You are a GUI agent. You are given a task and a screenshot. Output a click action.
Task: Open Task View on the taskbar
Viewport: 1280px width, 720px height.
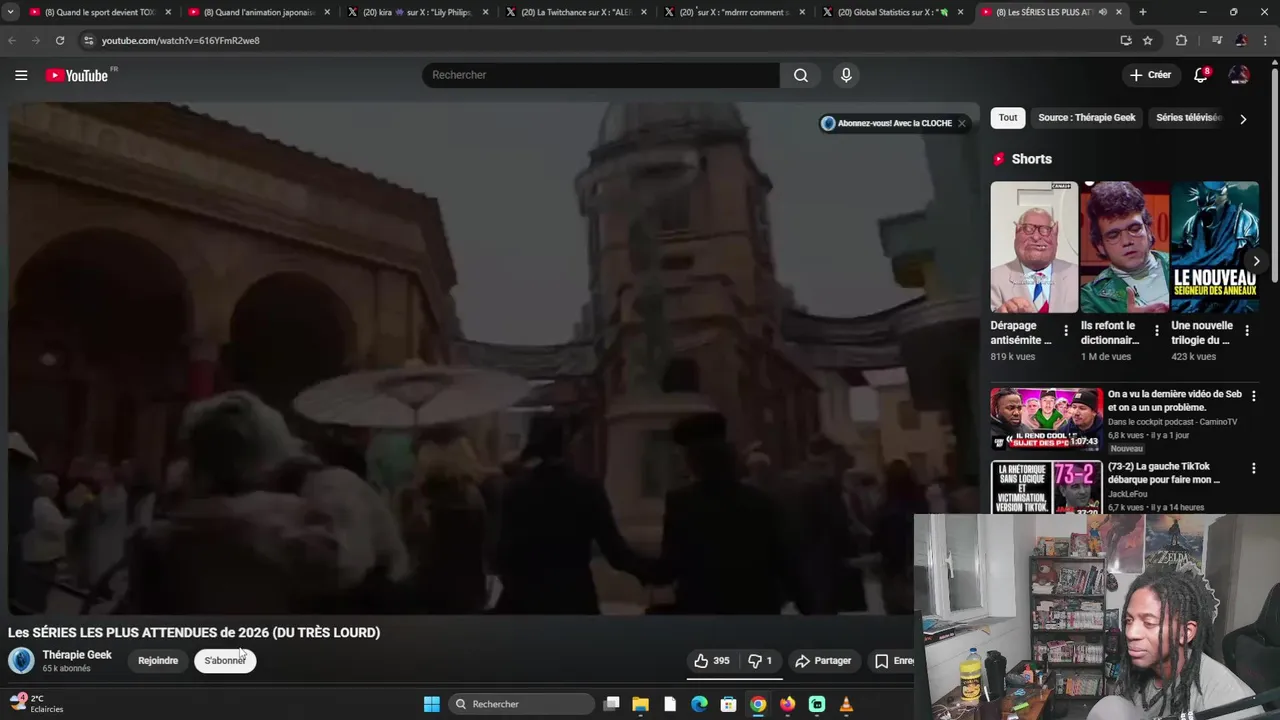point(612,704)
